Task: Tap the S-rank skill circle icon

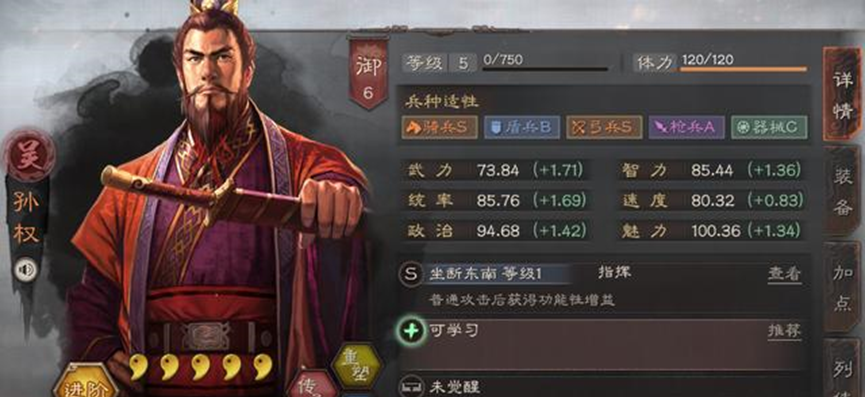Action: (411, 273)
